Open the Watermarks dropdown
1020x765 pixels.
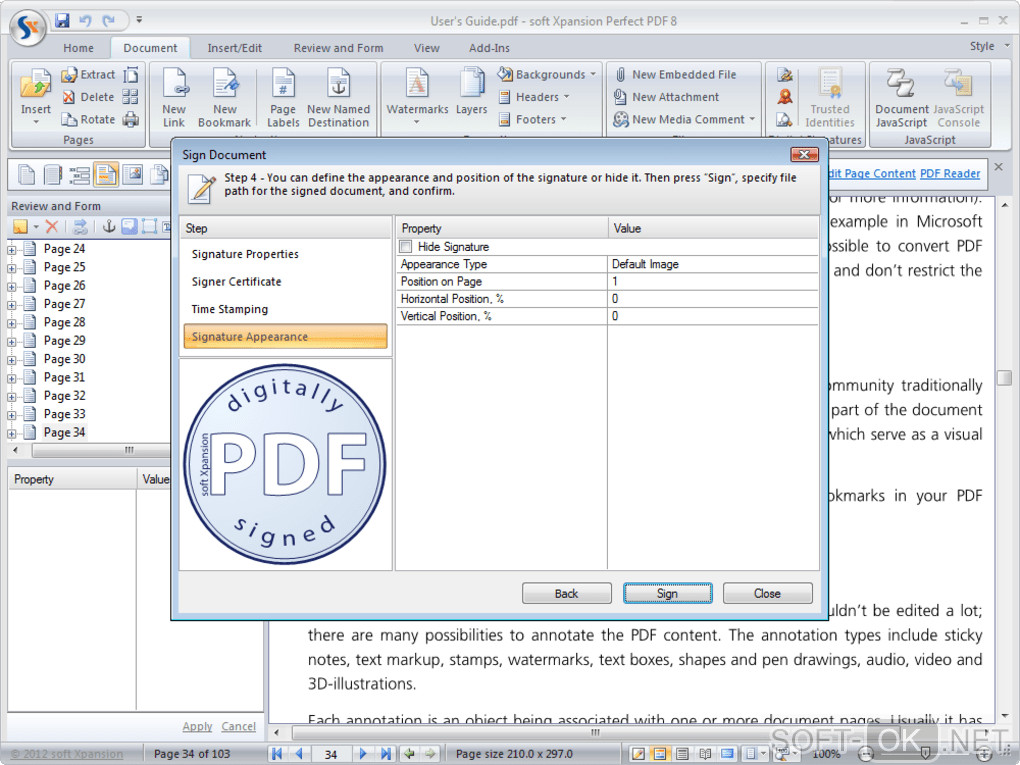(417, 98)
